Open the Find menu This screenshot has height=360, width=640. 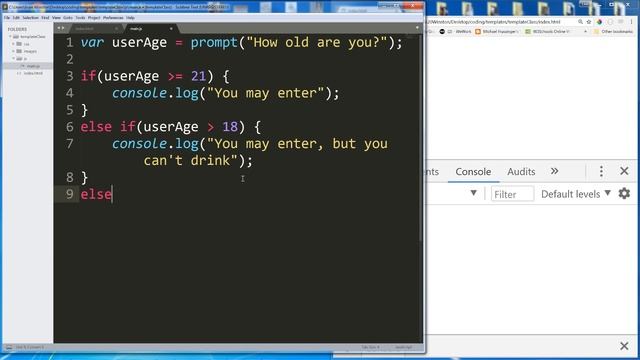[45, 18]
